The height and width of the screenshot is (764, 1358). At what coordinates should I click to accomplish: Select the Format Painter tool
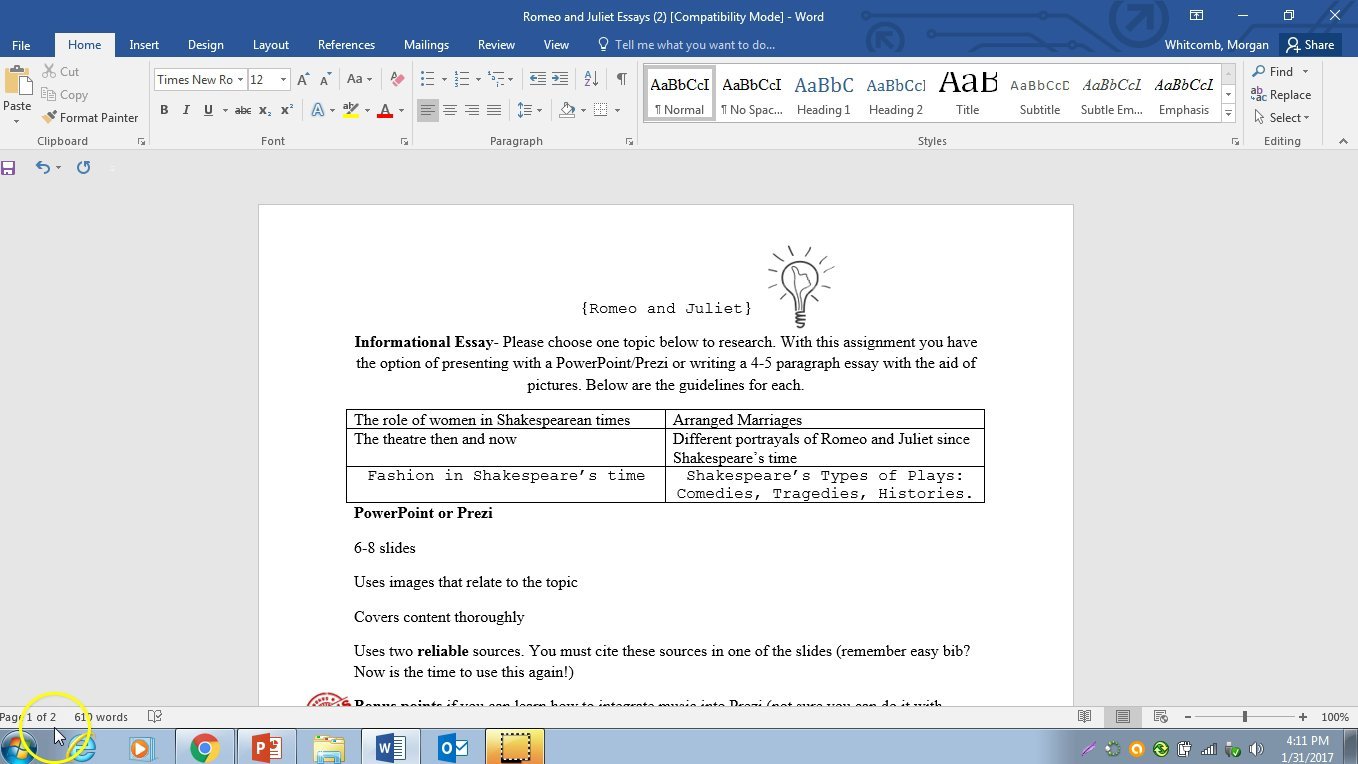[90, 117]
